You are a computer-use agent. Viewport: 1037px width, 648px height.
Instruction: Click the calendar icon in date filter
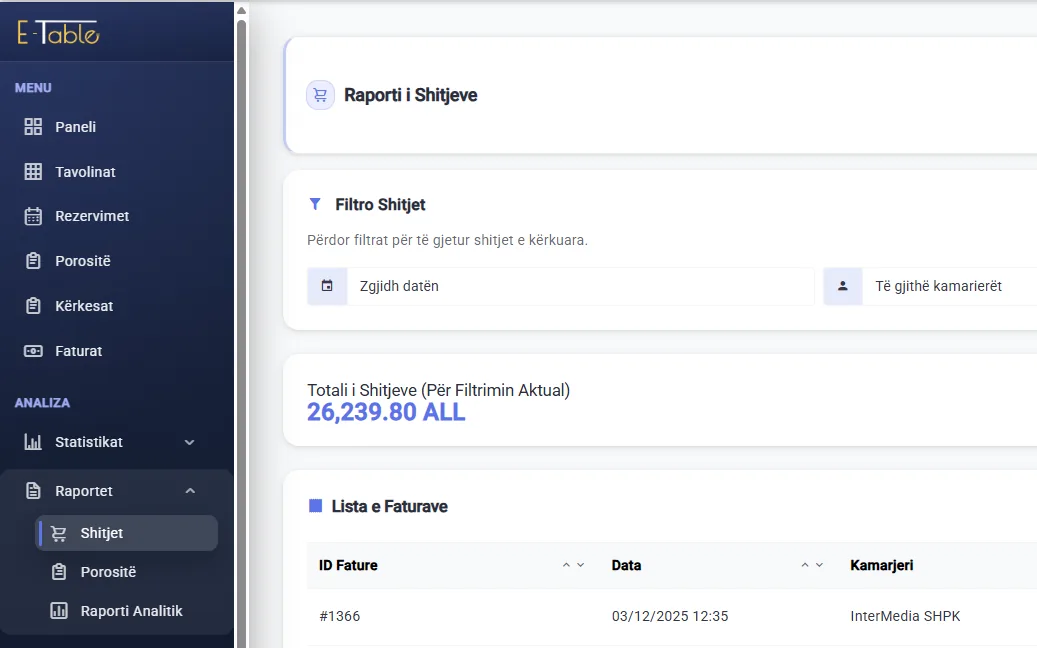[x=327, y=286]
